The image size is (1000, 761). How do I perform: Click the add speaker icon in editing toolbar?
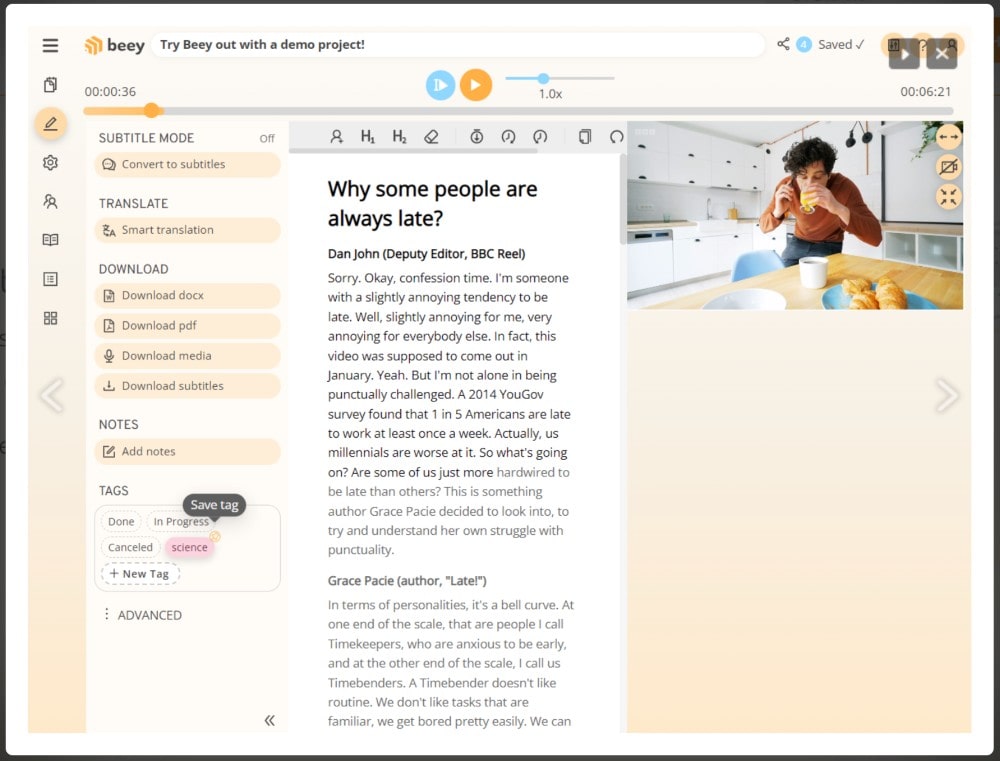(337, 136)
